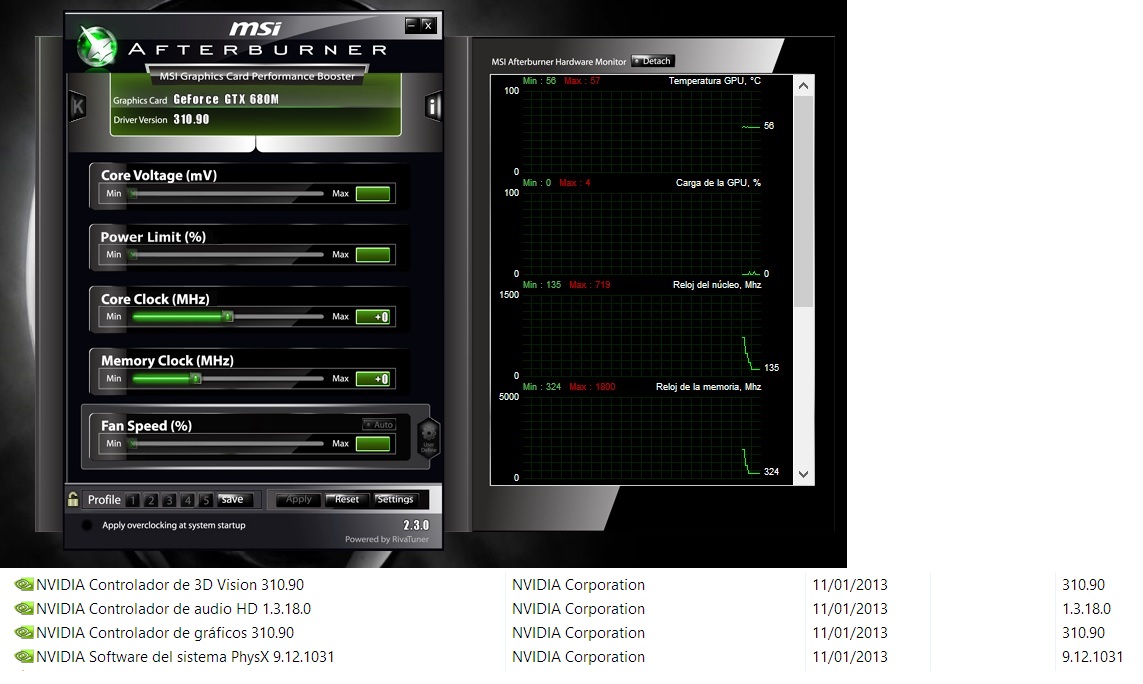Viewport: 1143px width, 684px height.
Task: Click the Reloj del núcleo graph
Action: click(641, 335)
